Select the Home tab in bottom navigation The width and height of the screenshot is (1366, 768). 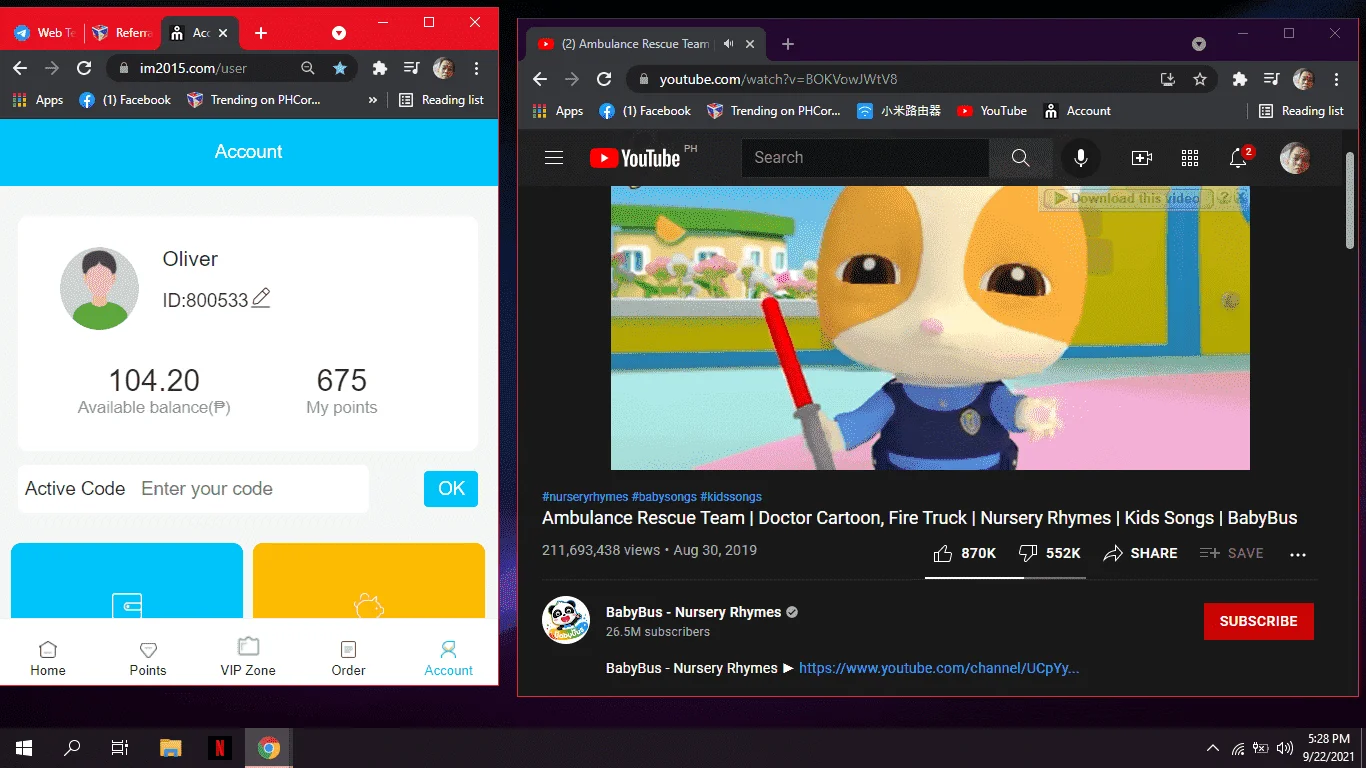(48, 658)
